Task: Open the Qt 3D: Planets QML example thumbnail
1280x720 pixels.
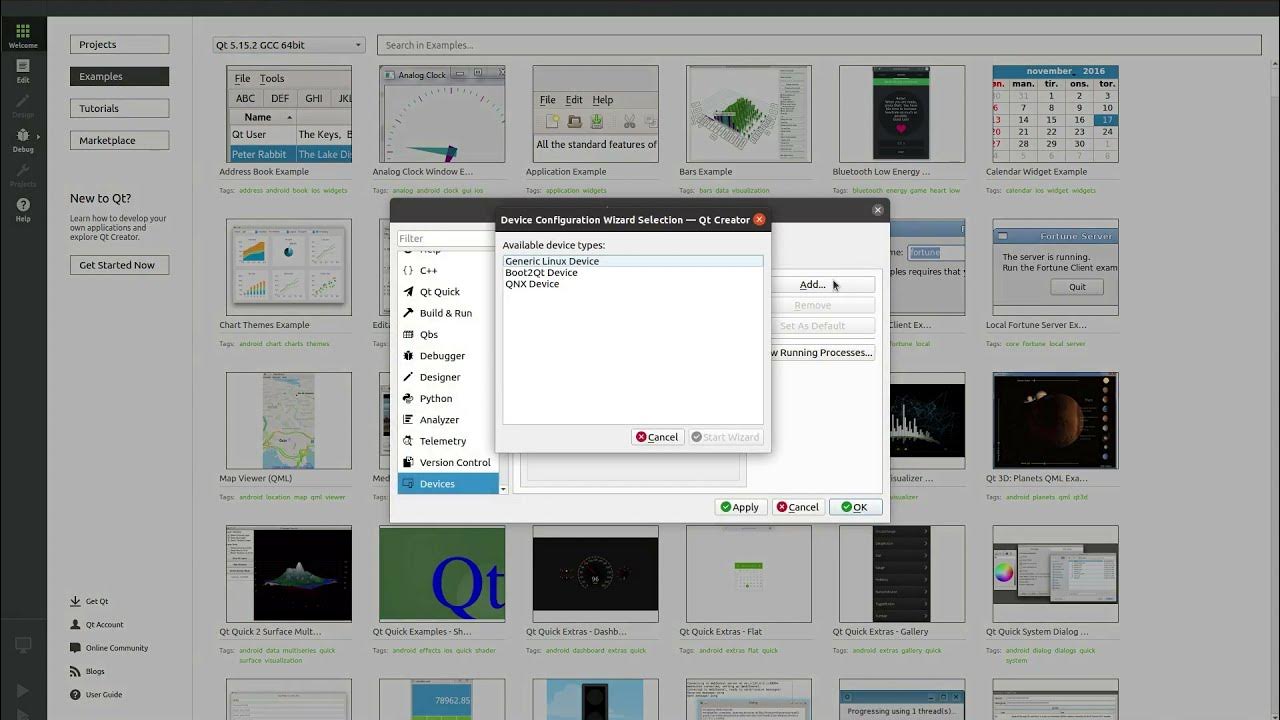Action: coord(1055,420)
